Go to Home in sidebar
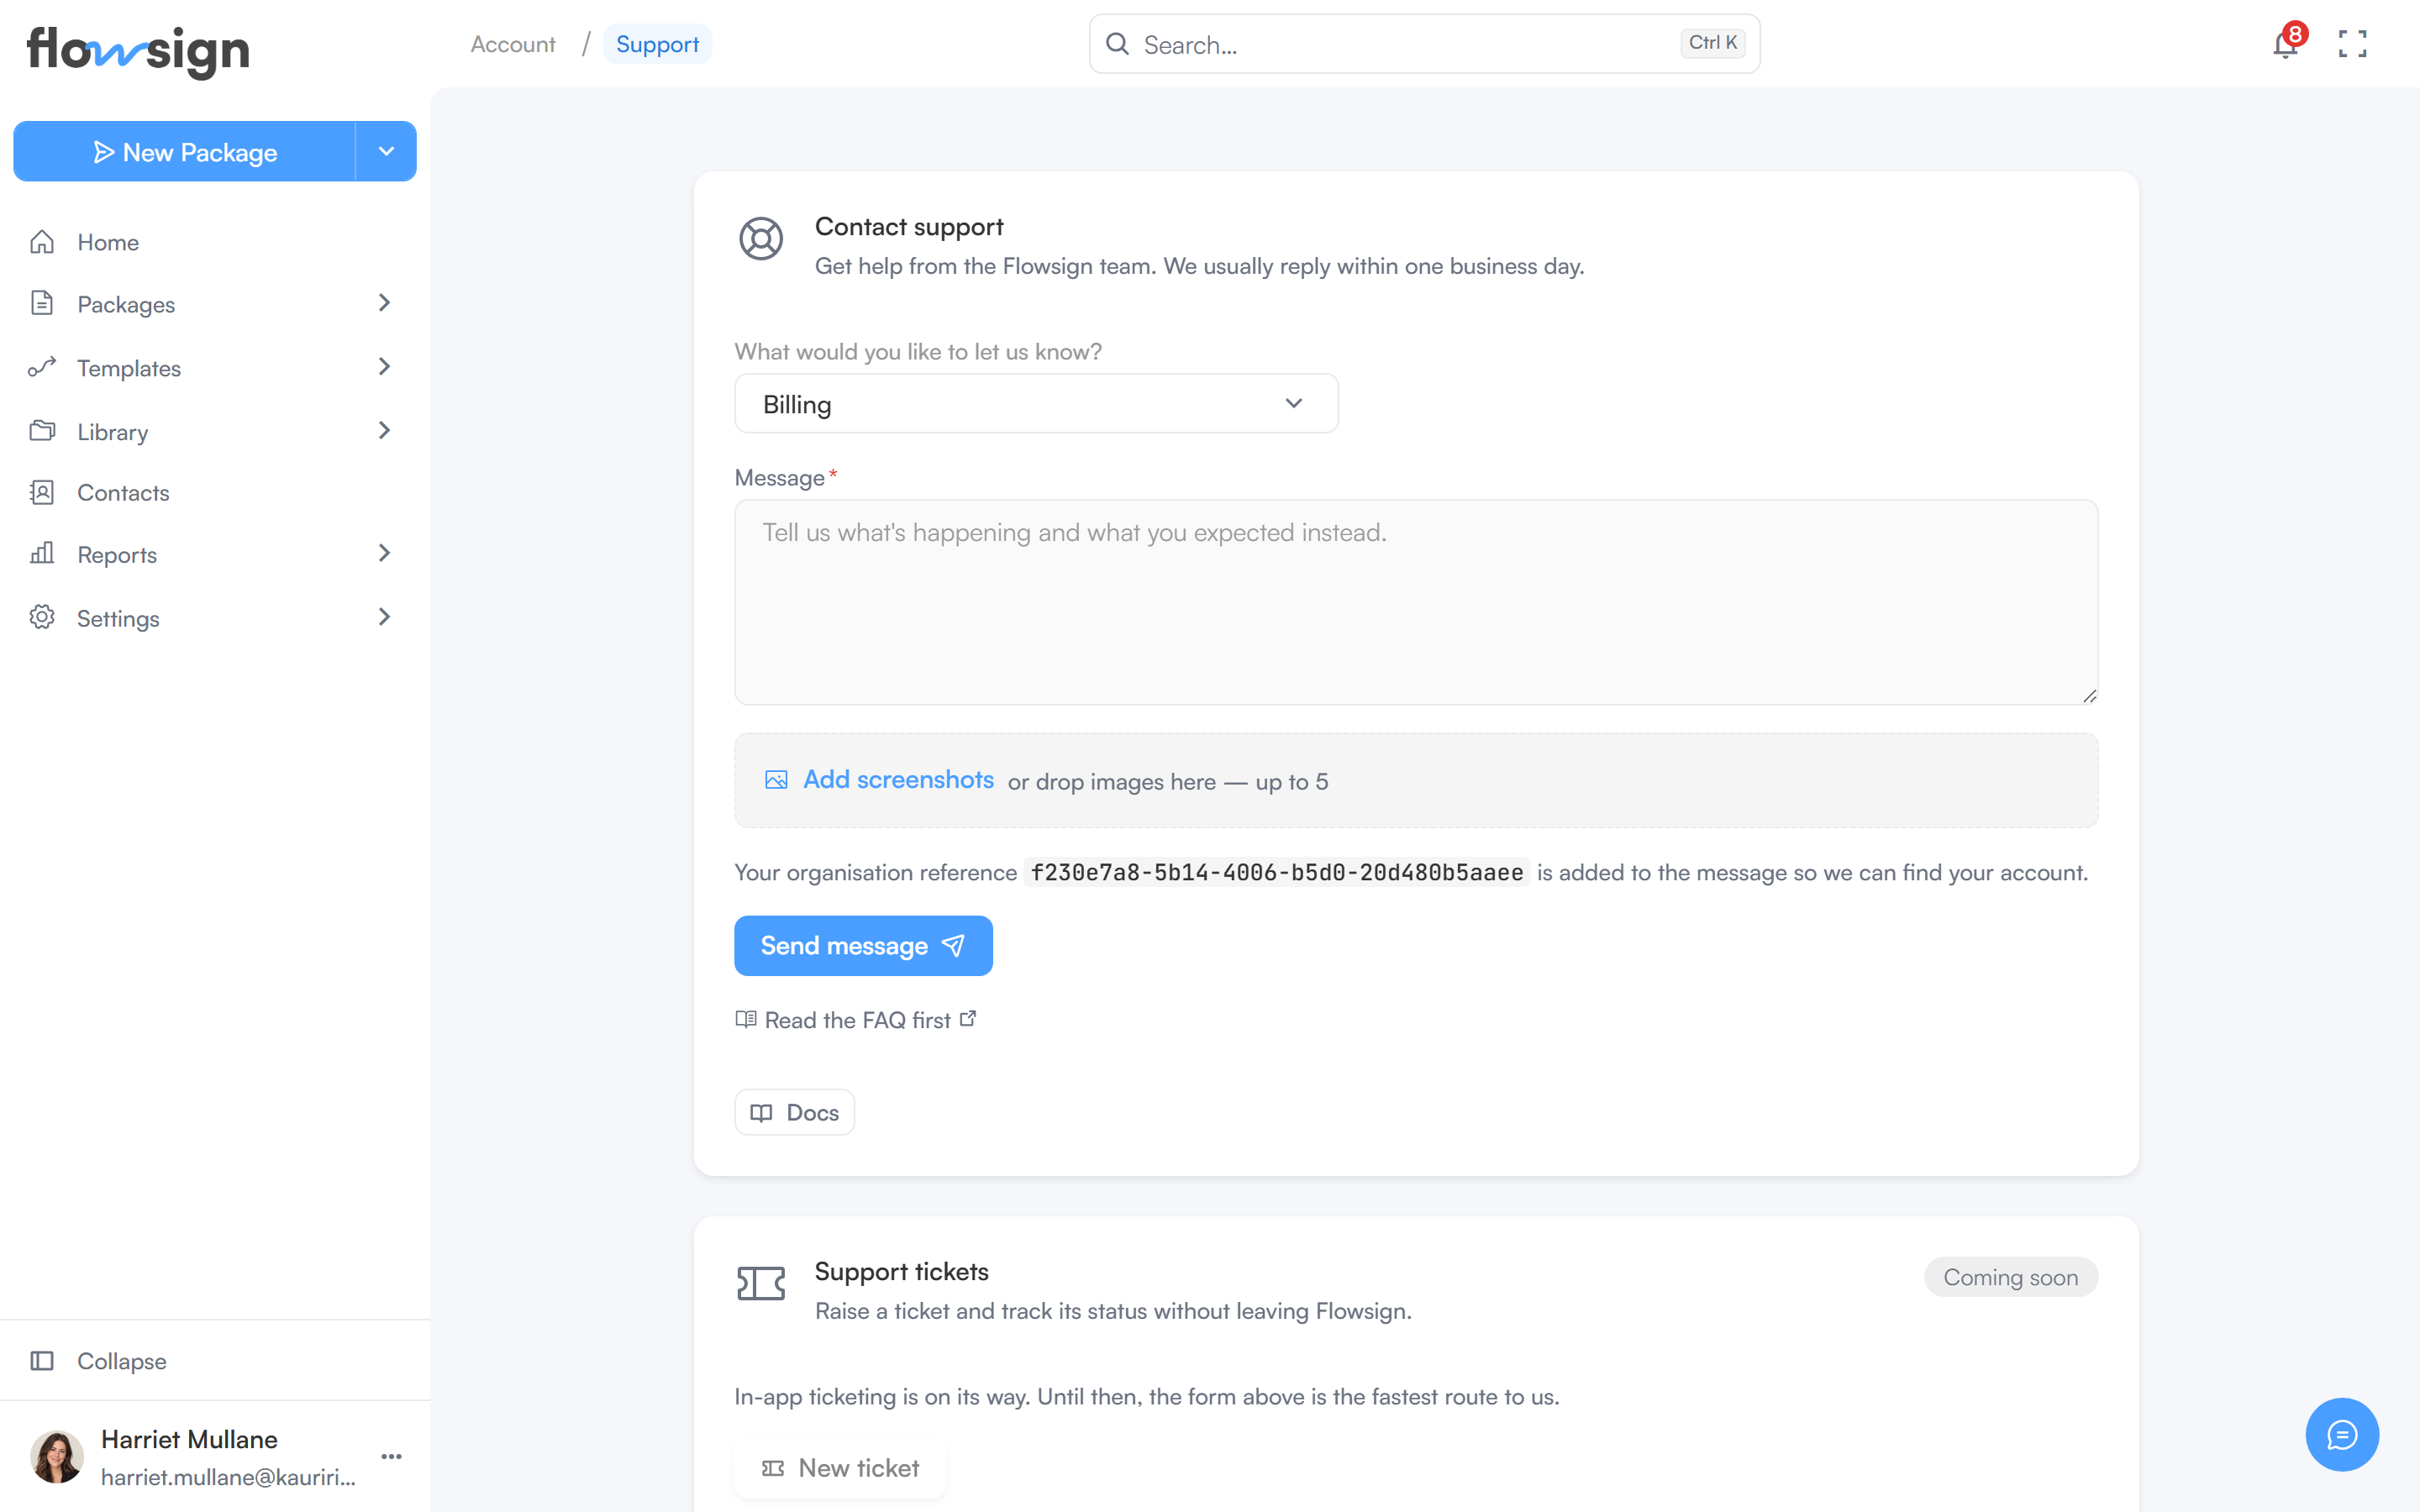This screenshot has height=1512, width=2420. click(214, 242)
